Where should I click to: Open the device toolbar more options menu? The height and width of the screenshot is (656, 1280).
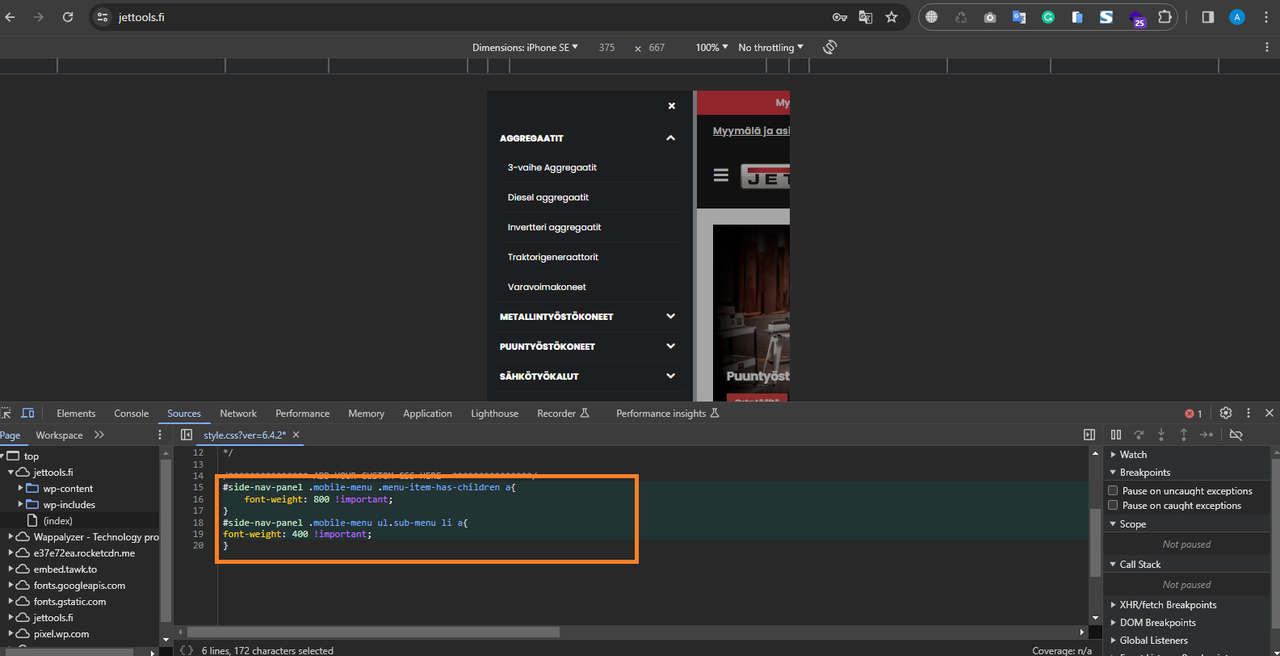1269,47
